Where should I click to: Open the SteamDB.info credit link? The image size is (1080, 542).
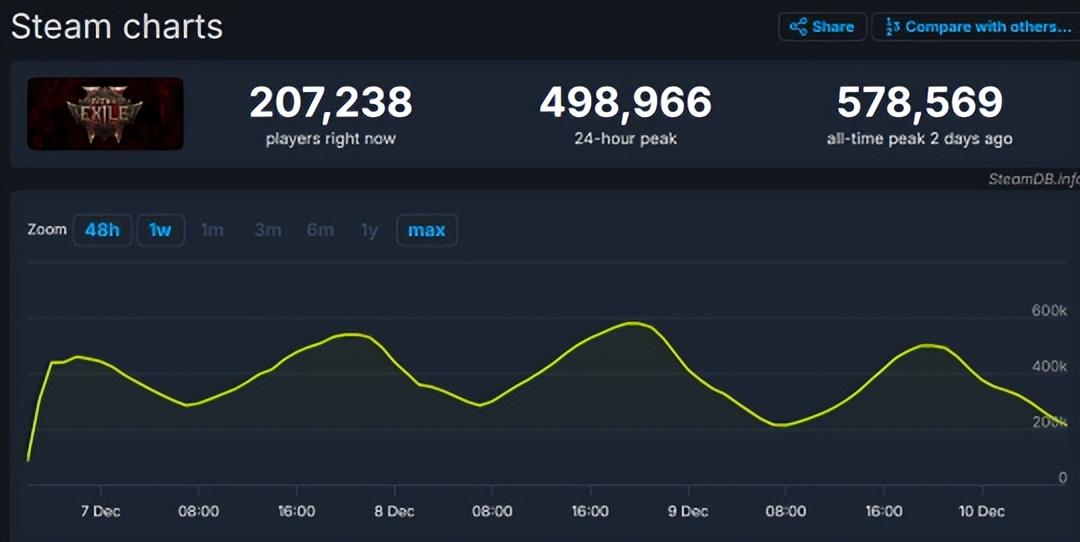pos(1034,180)
